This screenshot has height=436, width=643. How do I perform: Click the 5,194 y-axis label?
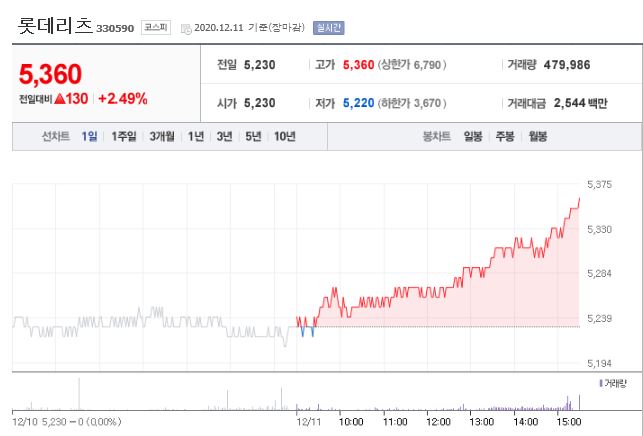[x=599, y=363]
